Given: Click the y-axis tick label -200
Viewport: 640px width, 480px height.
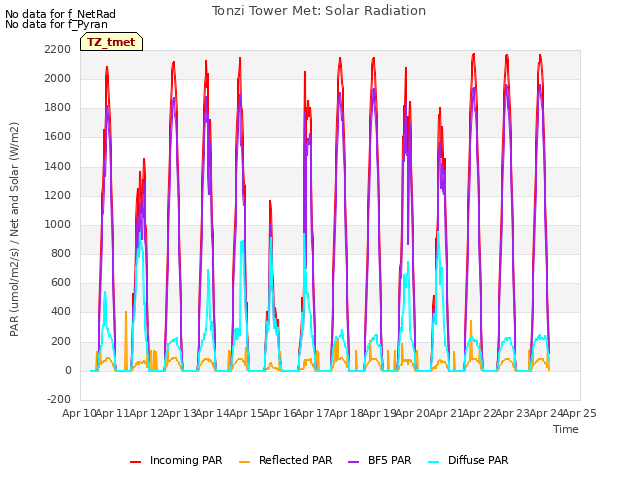Looking at the screenshot, I should [x=59, y=399].
